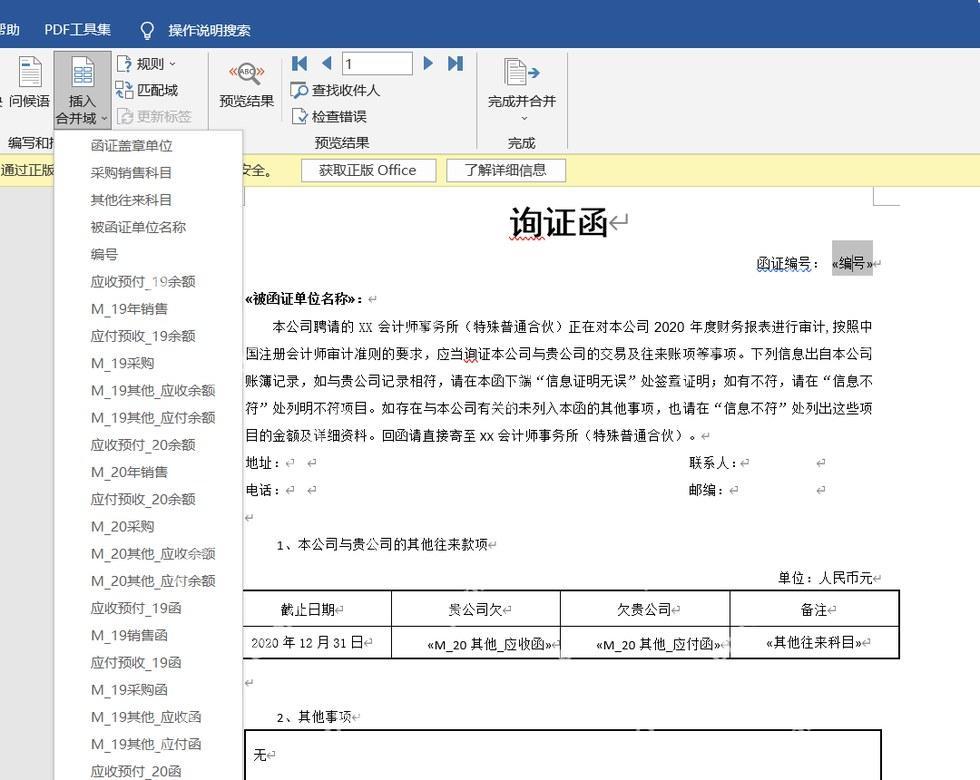Go to previous record arrow
This screenshot has width=980, height=780.
coord(326,63)
